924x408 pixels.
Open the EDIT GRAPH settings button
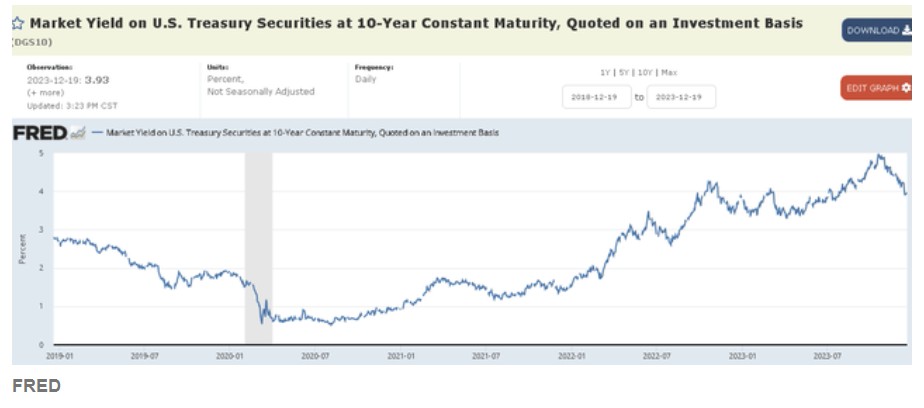[878, 88]
